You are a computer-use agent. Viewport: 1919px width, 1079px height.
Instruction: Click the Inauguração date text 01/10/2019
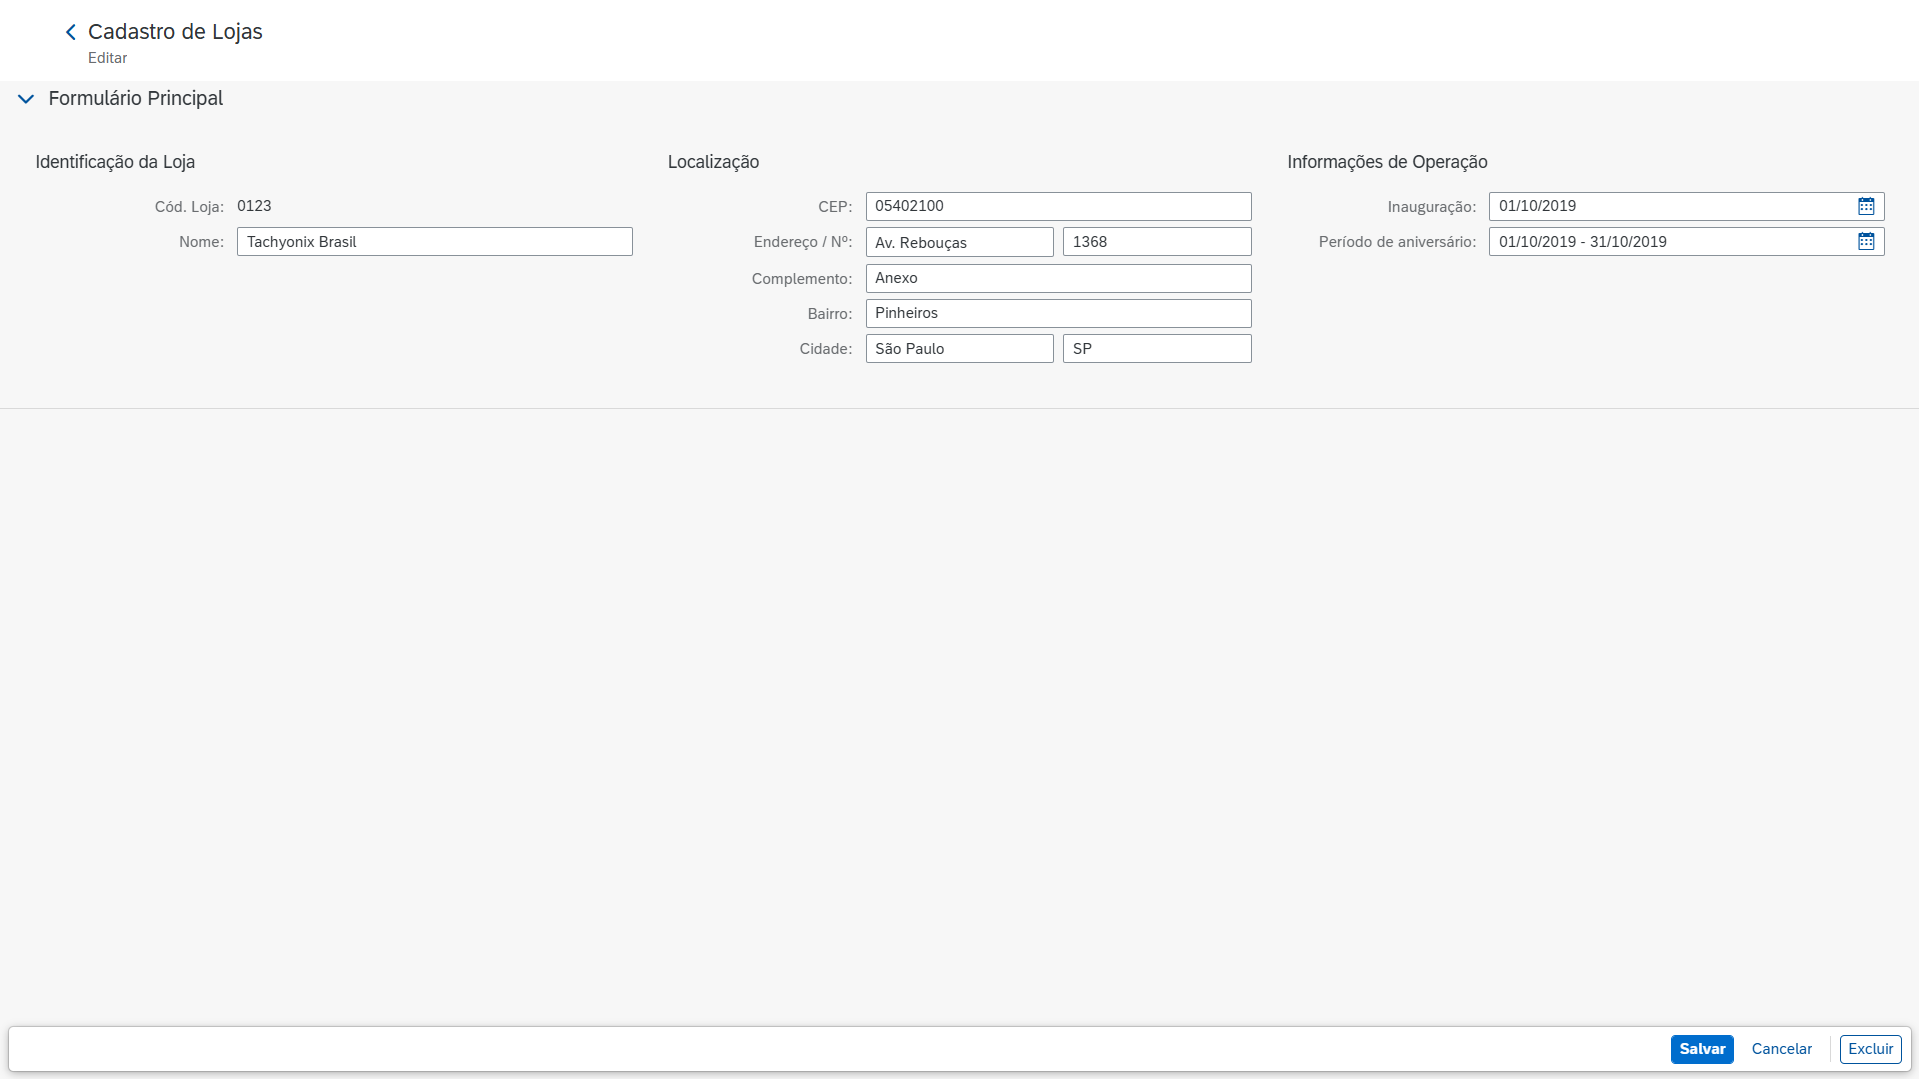pos(1537,206)
